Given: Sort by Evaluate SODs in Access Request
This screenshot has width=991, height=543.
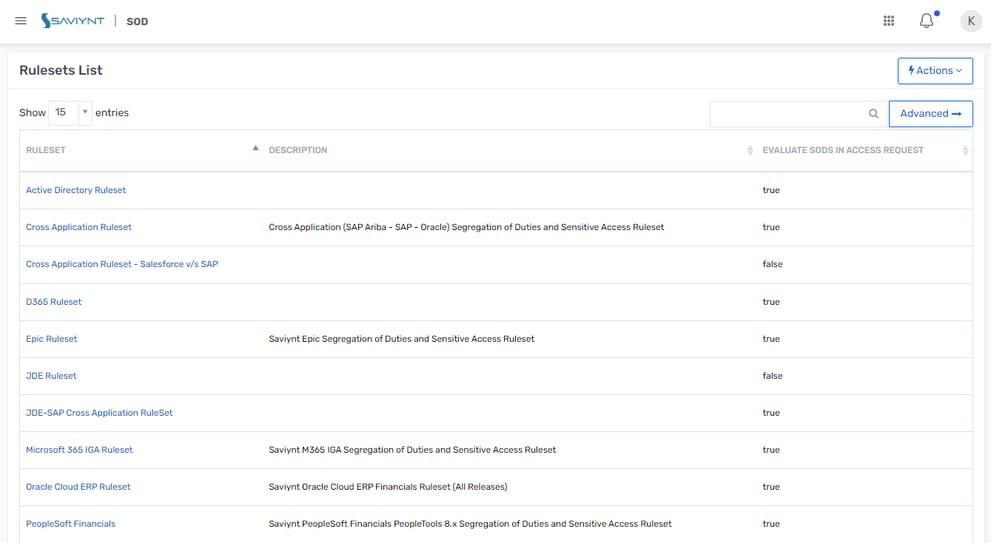Looking at the screenshot, I should point(964,150).
